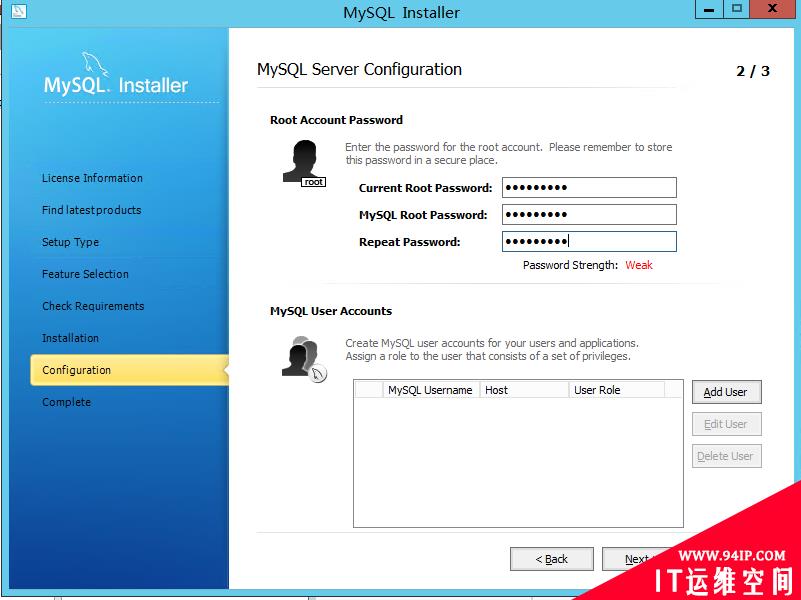Focus the Repeat Password field

[x=589, y=242]
